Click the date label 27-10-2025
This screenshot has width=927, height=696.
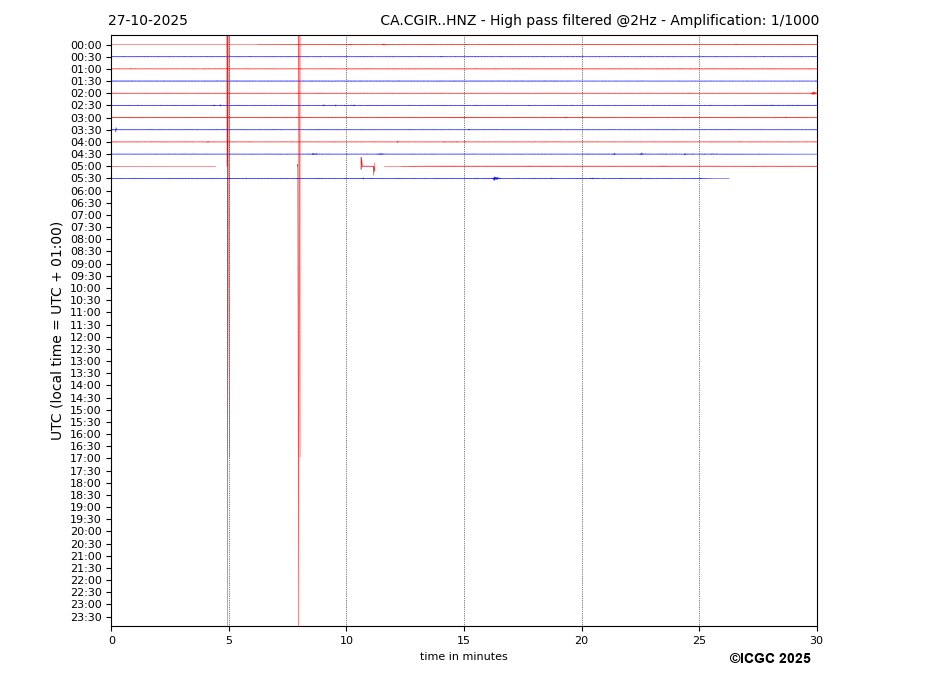(147, 21)
